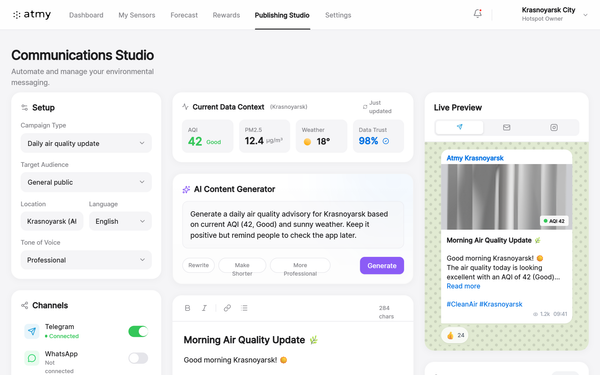The height and width of the screenshot is (375, 600).
Task: Click the AI Content Generator sparkle icon
Action: [186, 189]
